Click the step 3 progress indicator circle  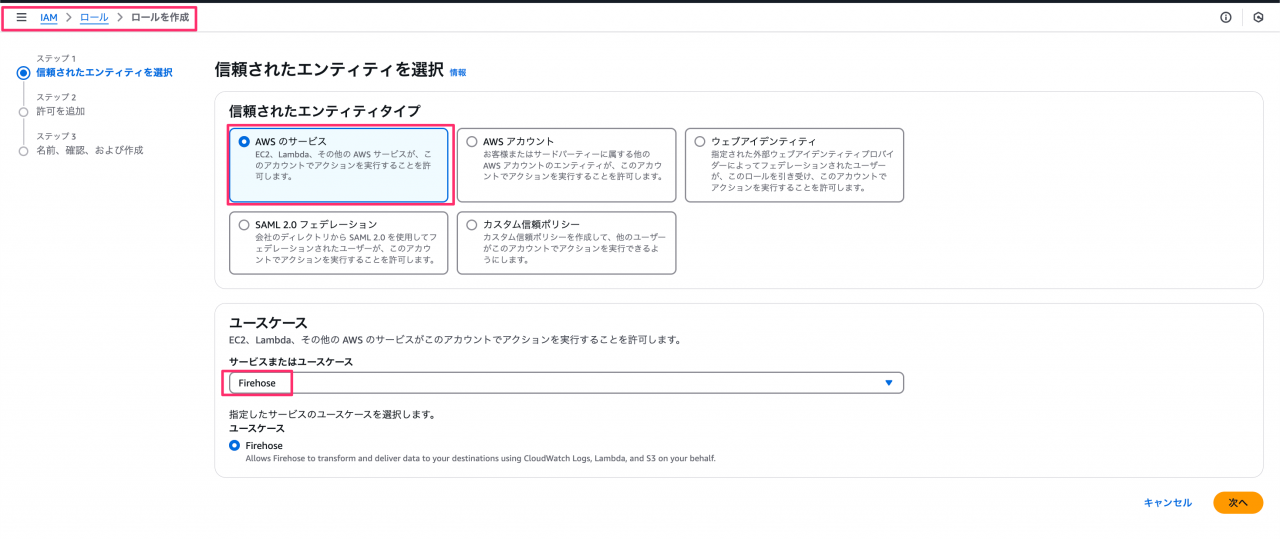[x=23, y=150]
